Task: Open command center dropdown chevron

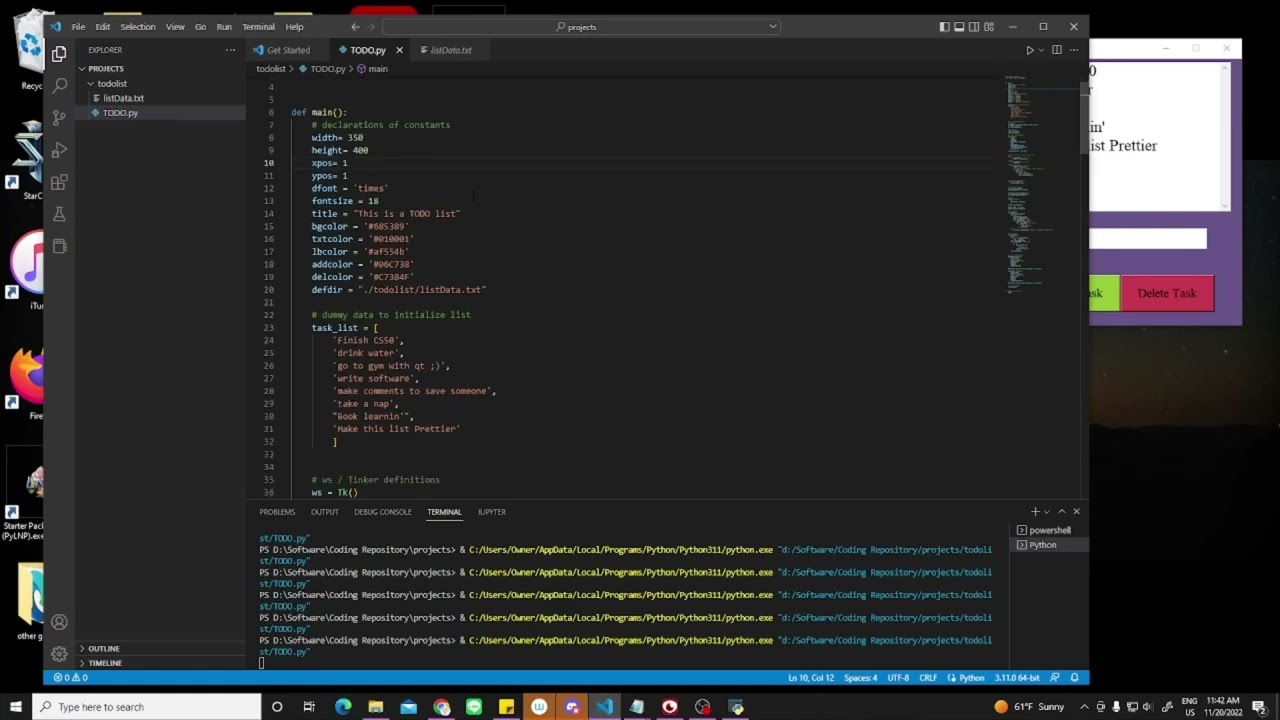Action: click(773, 27)
